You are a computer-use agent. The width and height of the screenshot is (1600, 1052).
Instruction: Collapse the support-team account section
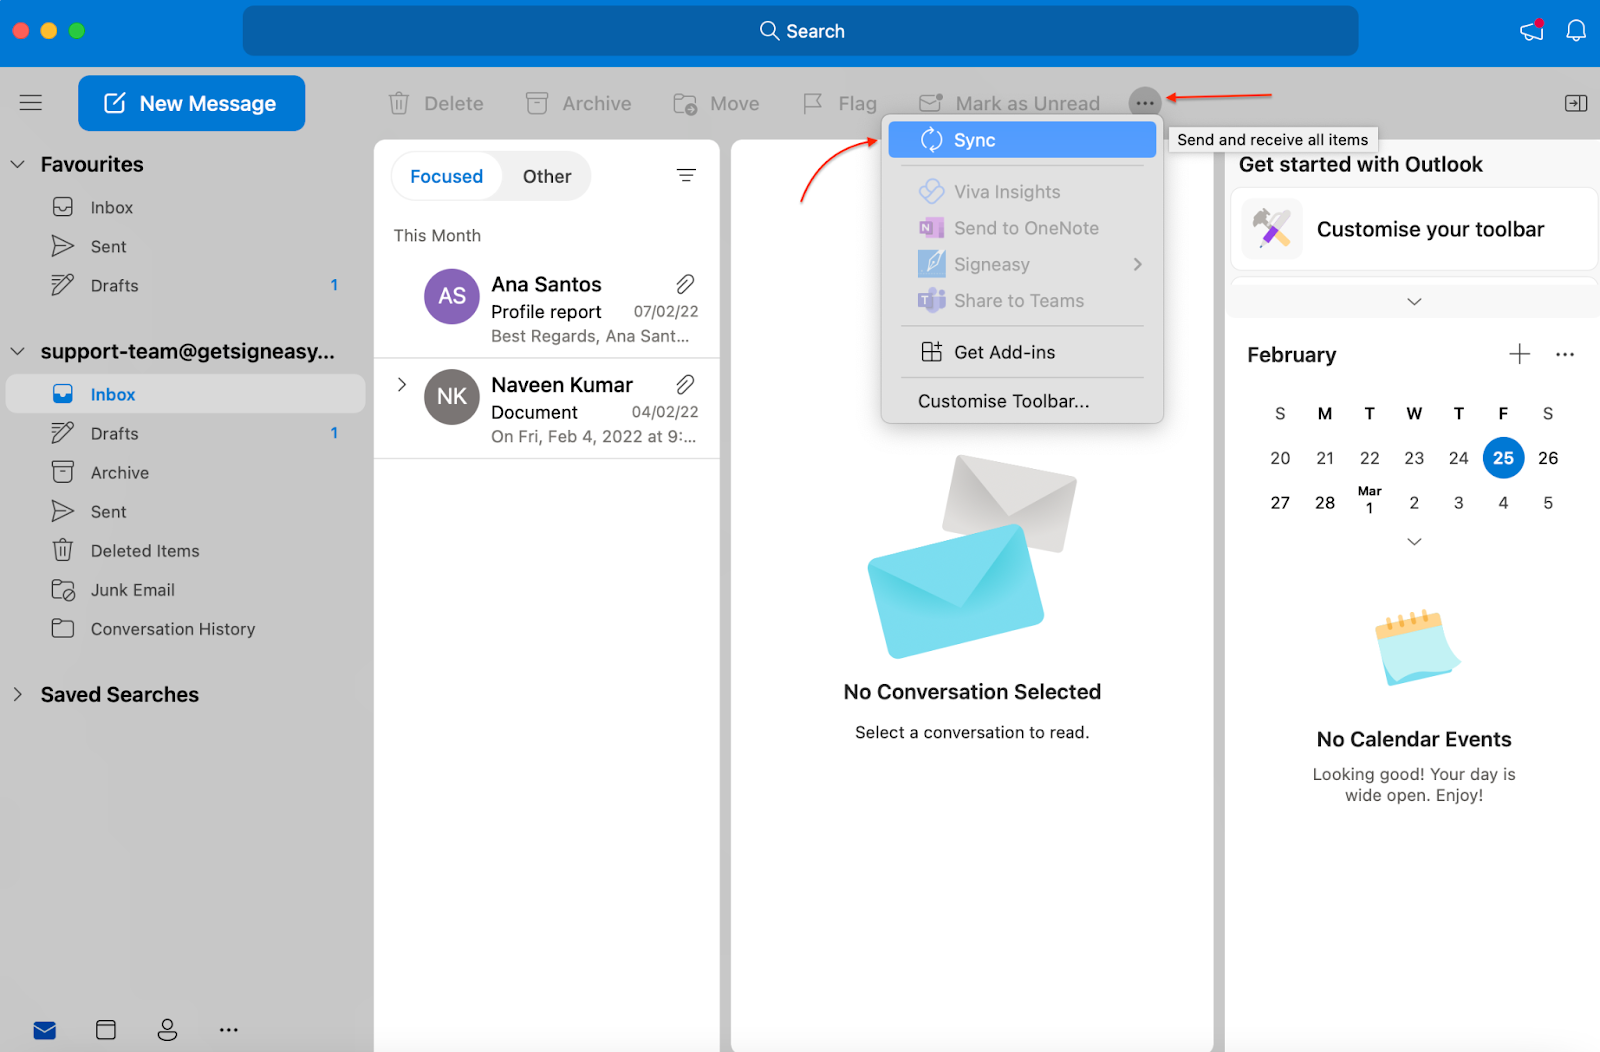click(17, 351)
